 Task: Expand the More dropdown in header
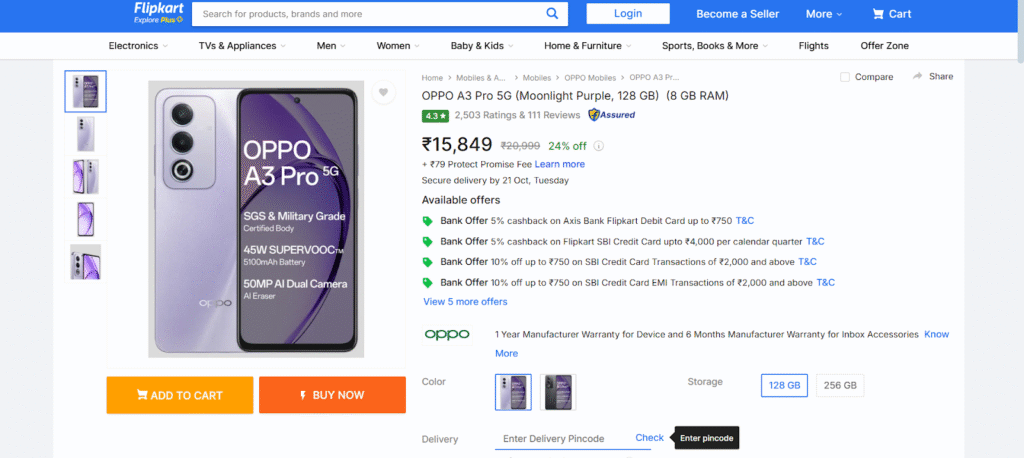click(x=824, y=14)
